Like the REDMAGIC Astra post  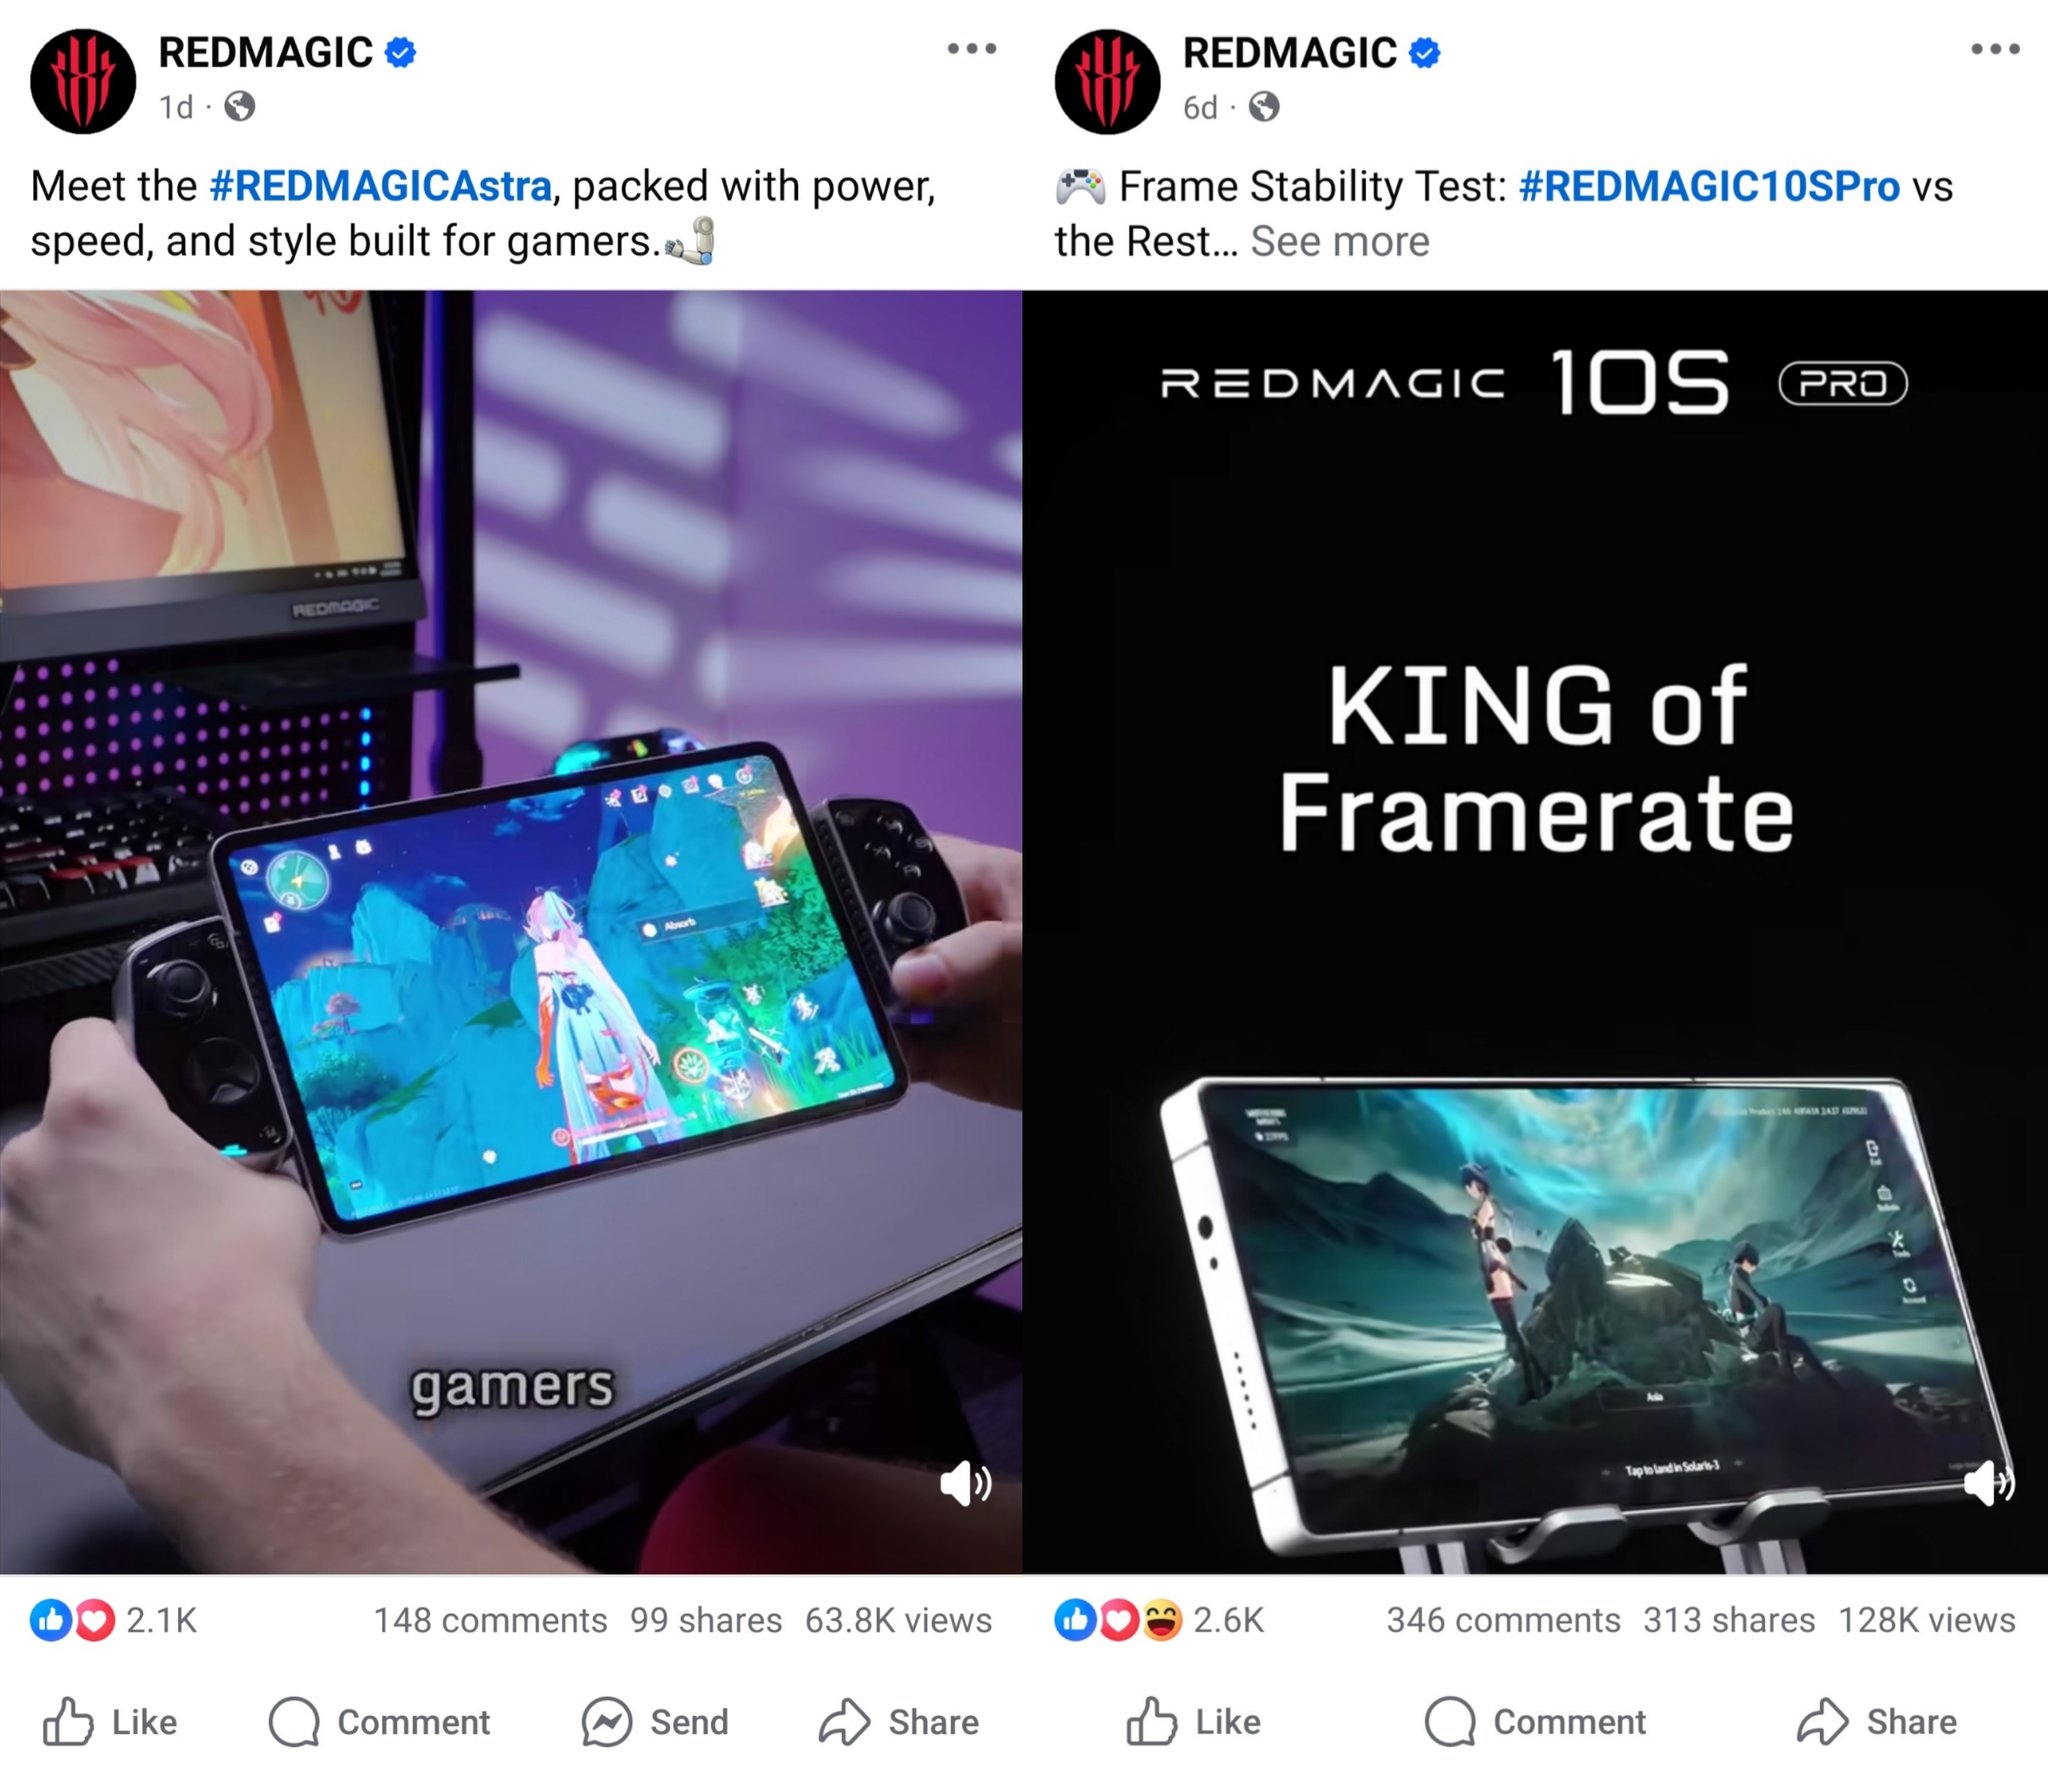coord(110,1722)
